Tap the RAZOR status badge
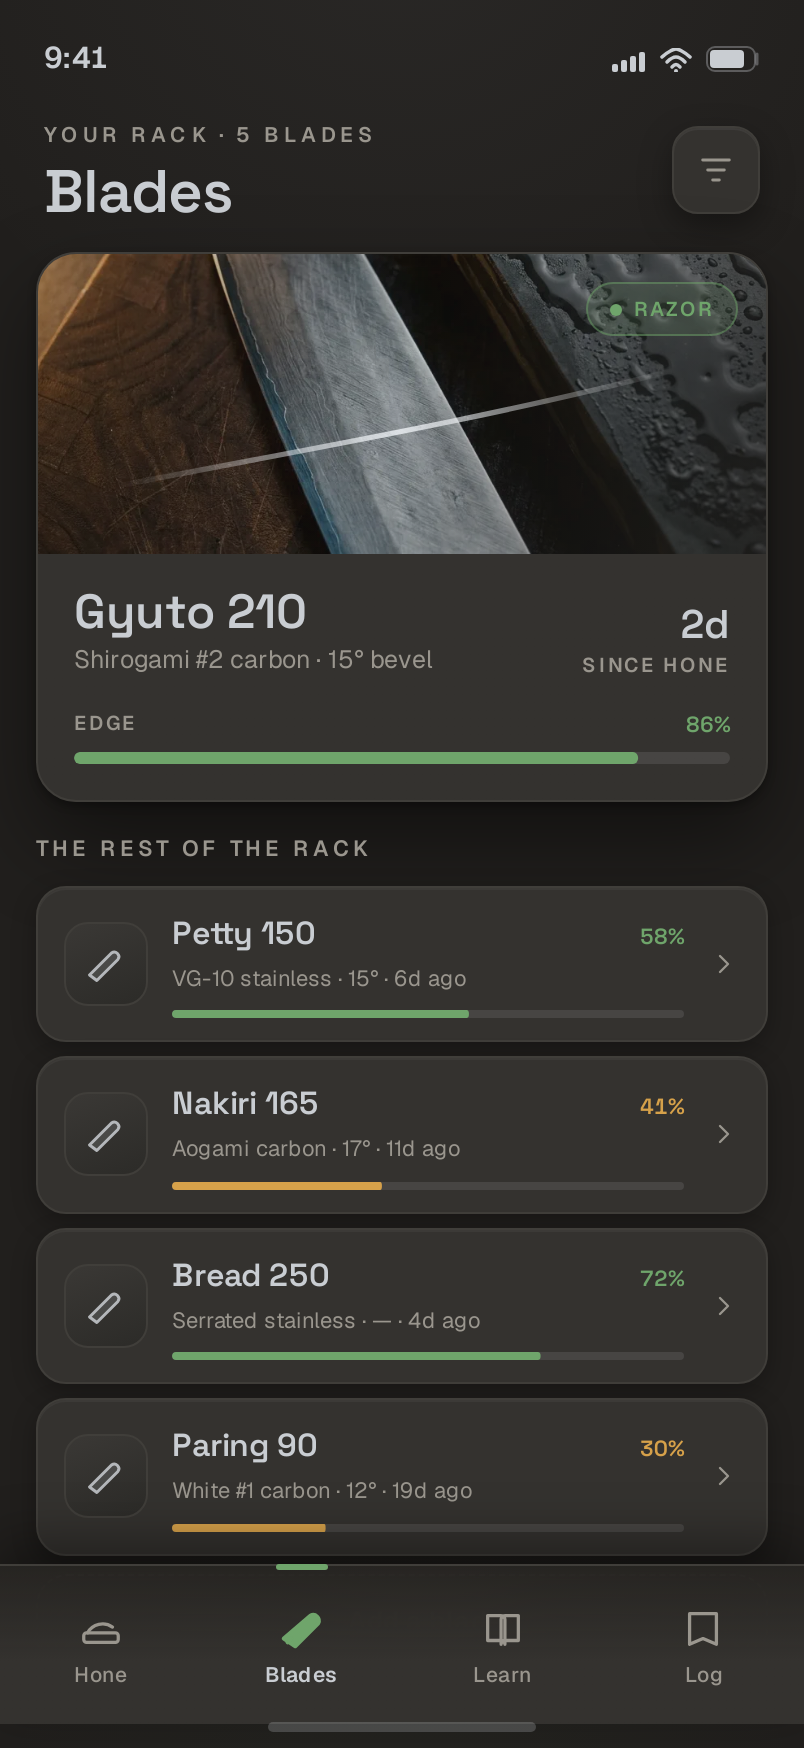 point(662,309)
